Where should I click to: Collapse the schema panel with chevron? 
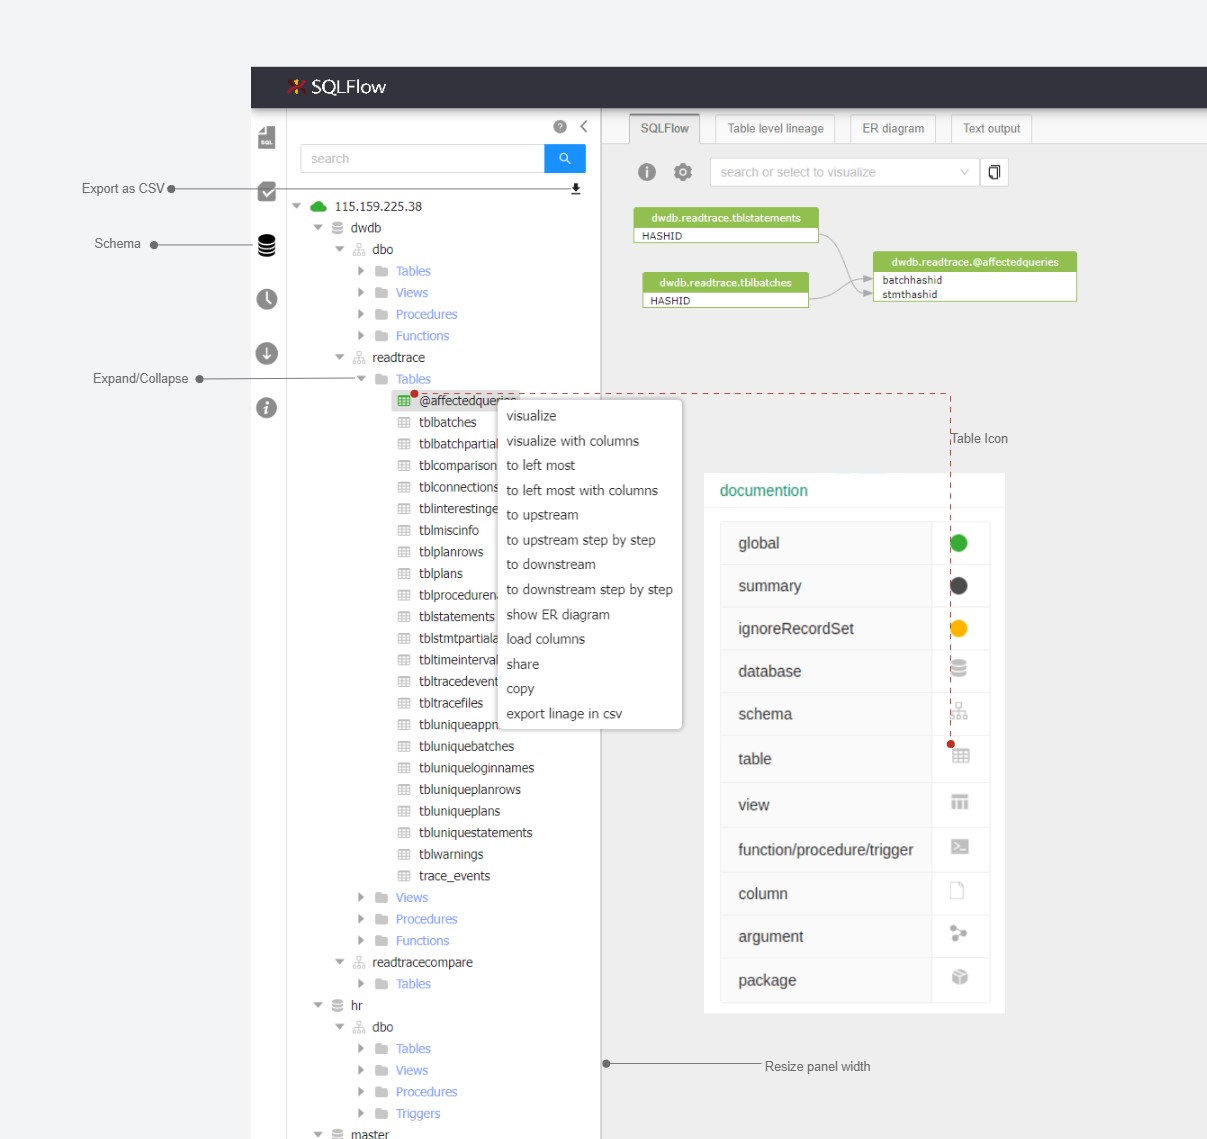(x=583, y=127)
